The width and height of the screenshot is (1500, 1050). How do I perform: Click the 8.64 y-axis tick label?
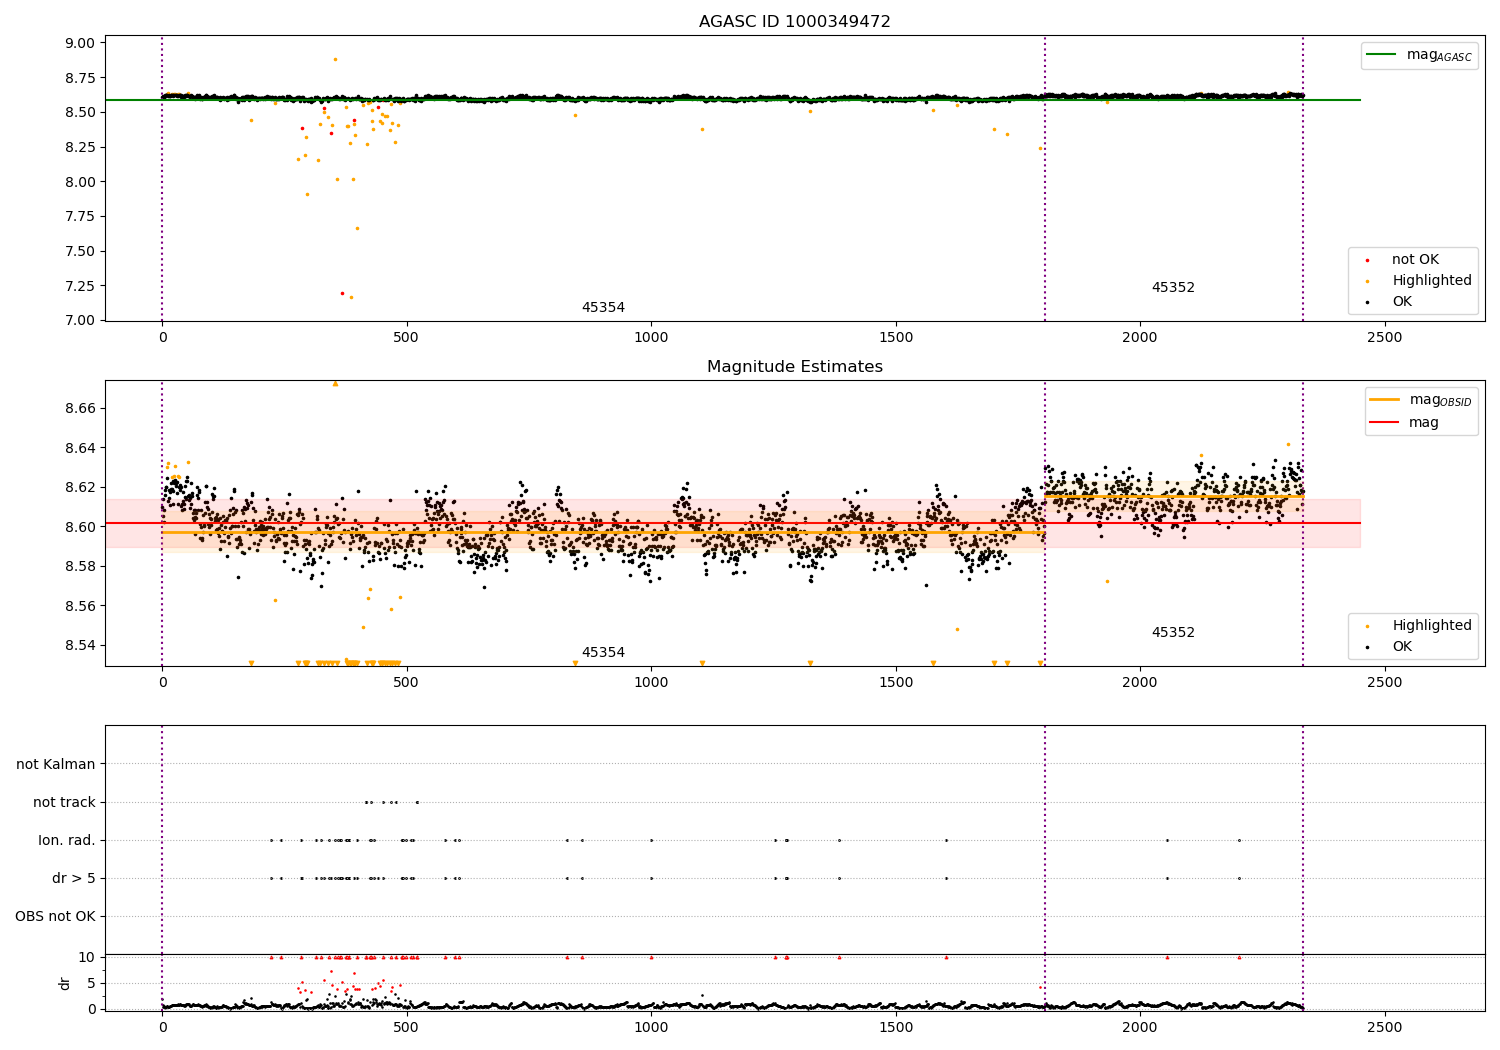[80, 448]
